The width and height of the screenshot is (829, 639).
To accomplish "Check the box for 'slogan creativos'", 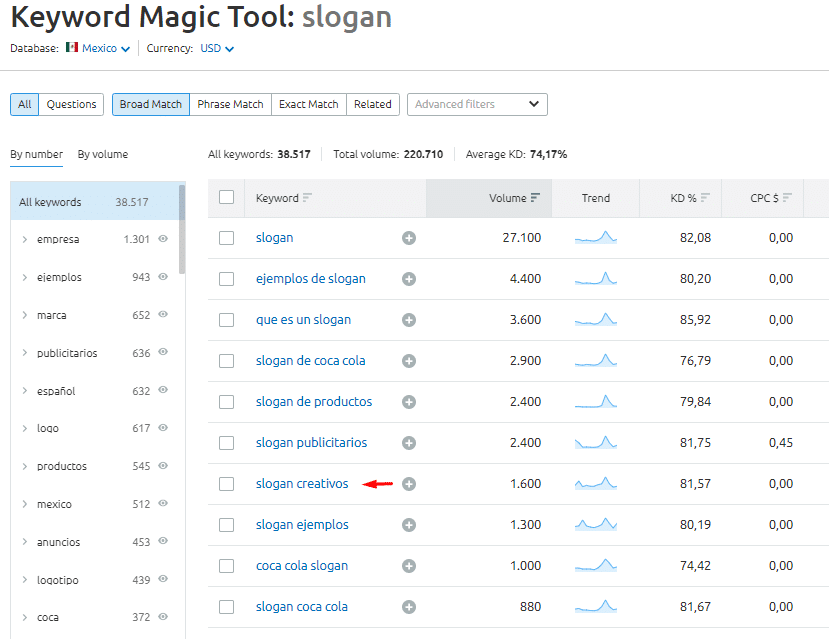I will point(226,484).
